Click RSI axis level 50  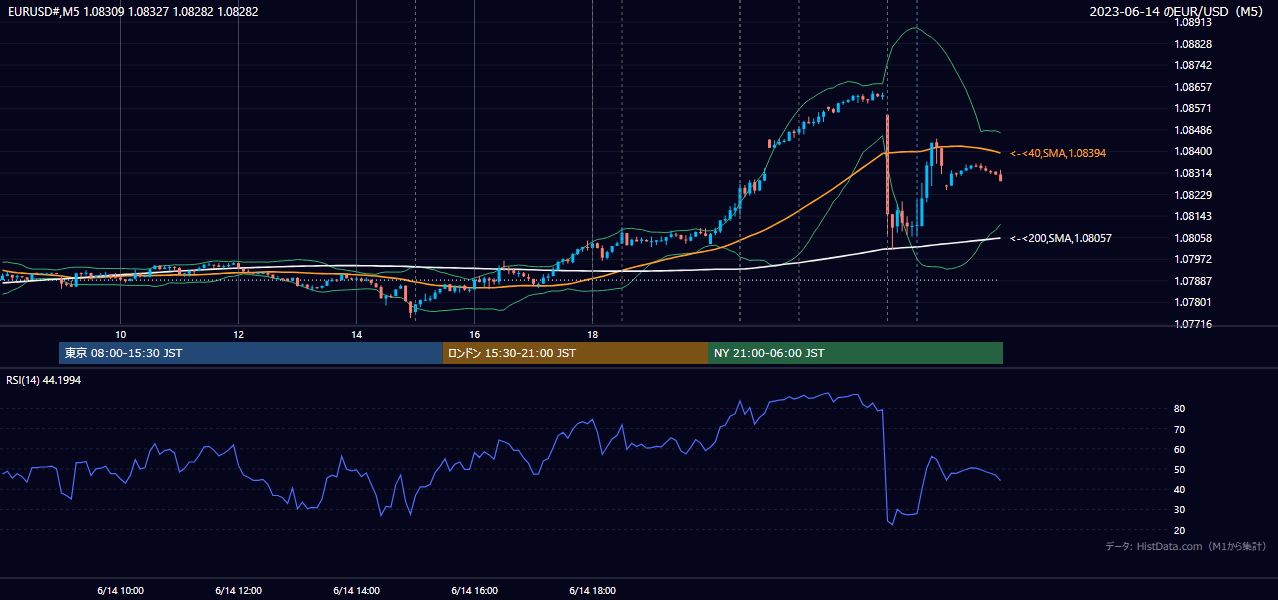pos(1180,469)
